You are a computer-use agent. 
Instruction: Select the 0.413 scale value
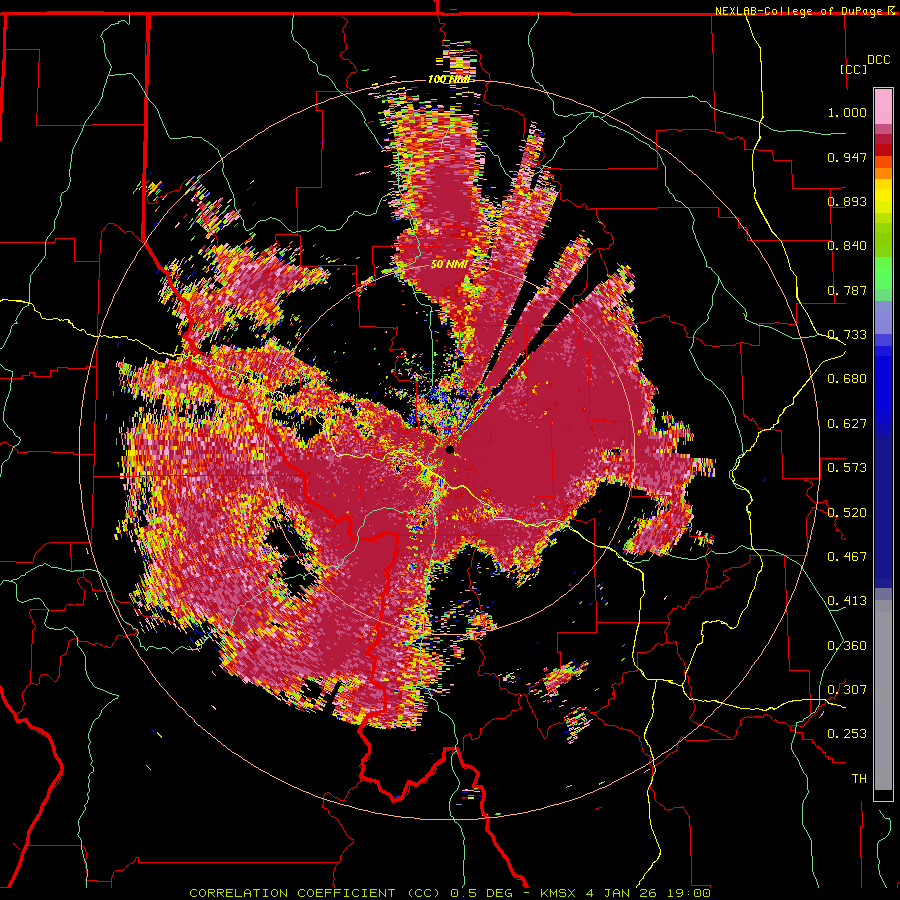(x=847, y=601)
